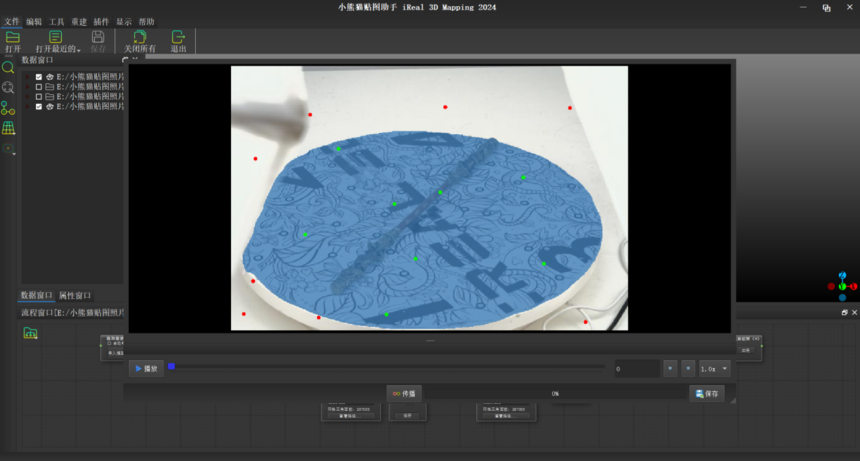Switch to the 数据窗口 tab

tap(36, 295)
